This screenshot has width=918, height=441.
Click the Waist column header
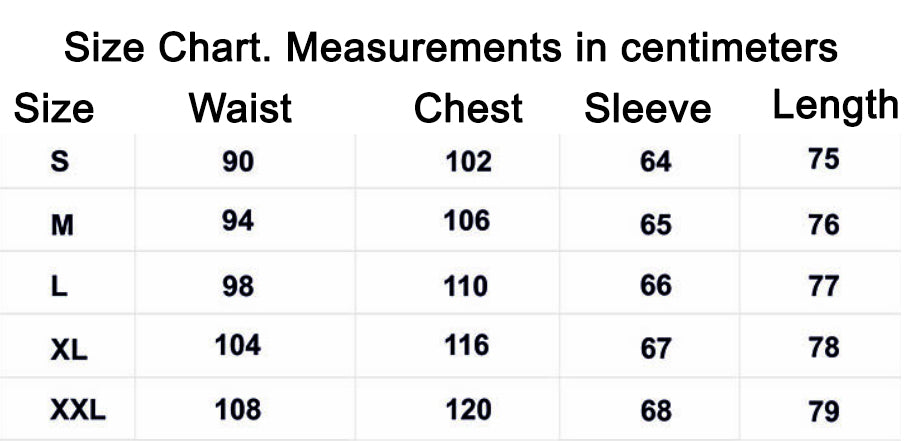click(x=240, y=108)
